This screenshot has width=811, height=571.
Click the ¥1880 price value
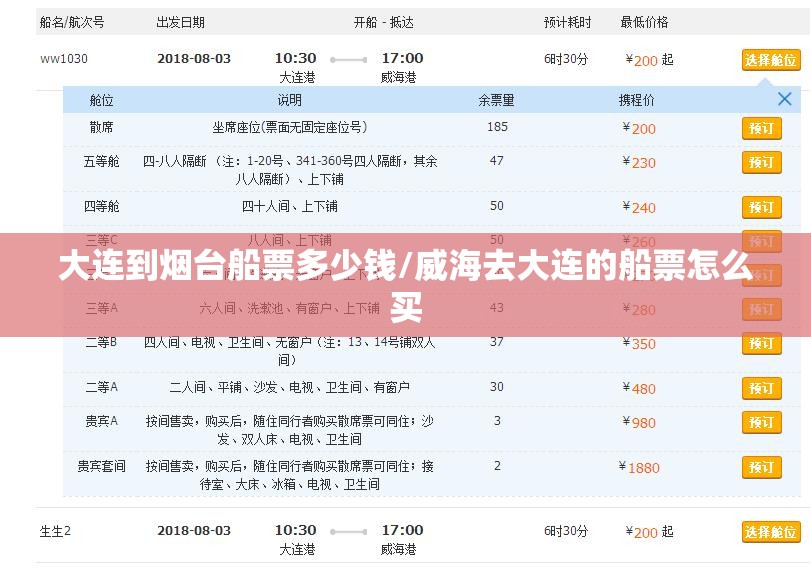tap(639, 468)
